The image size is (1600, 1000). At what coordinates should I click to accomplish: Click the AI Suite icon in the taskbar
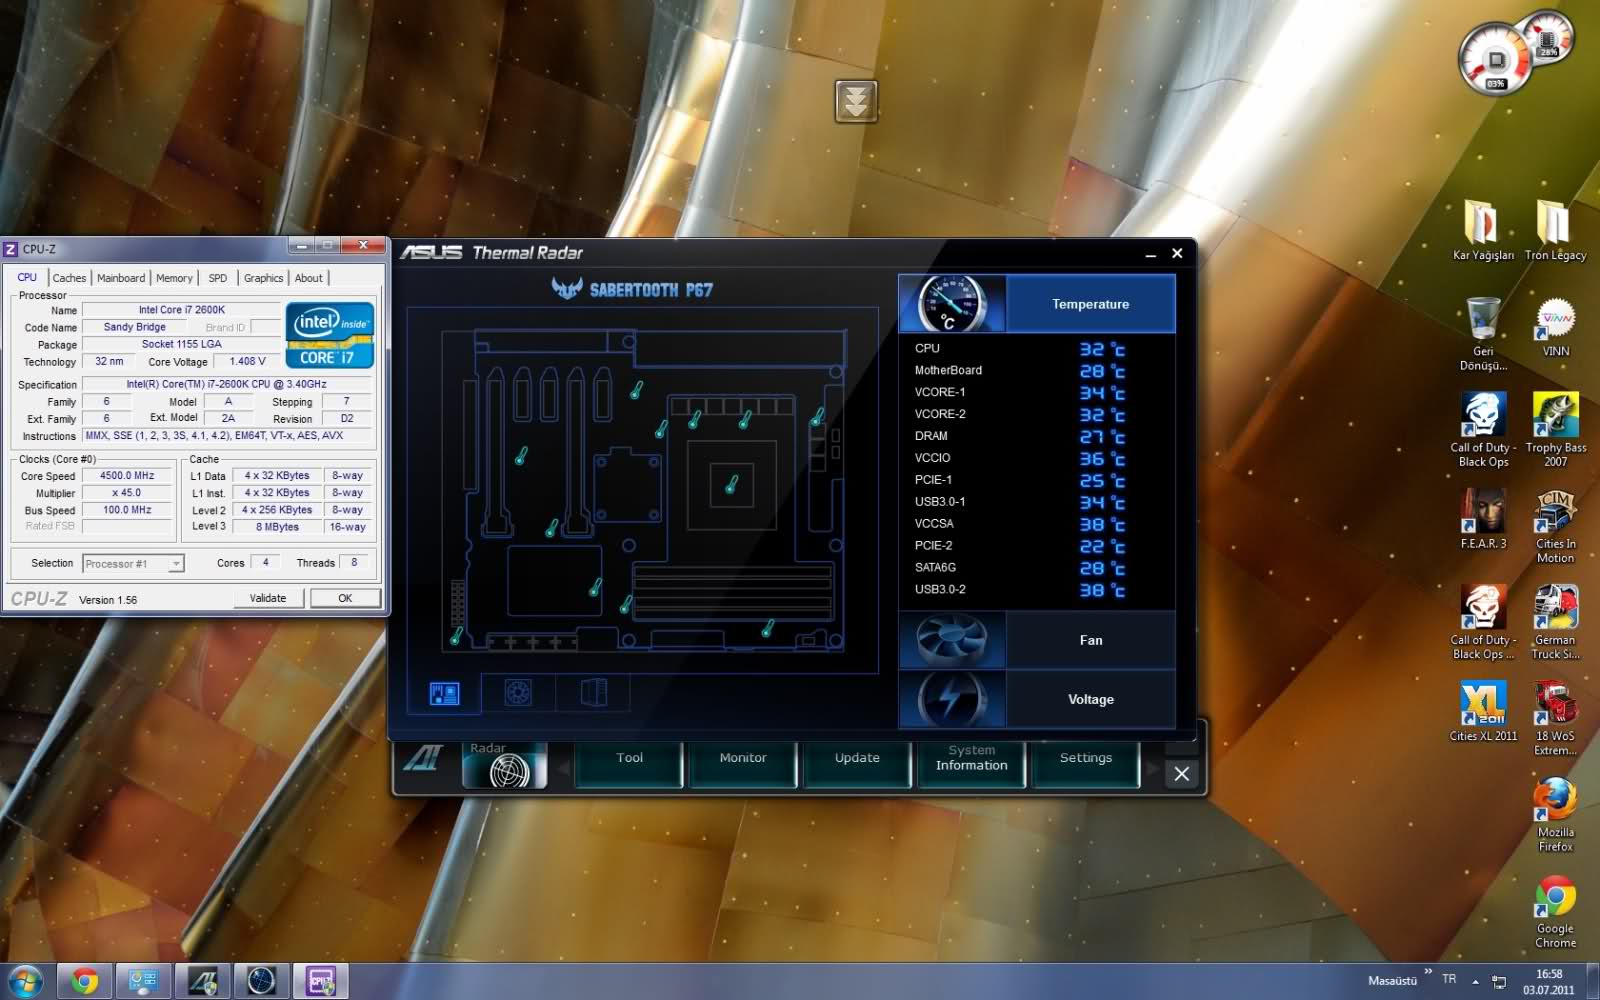pyautogui.click(x=203, y=981)
